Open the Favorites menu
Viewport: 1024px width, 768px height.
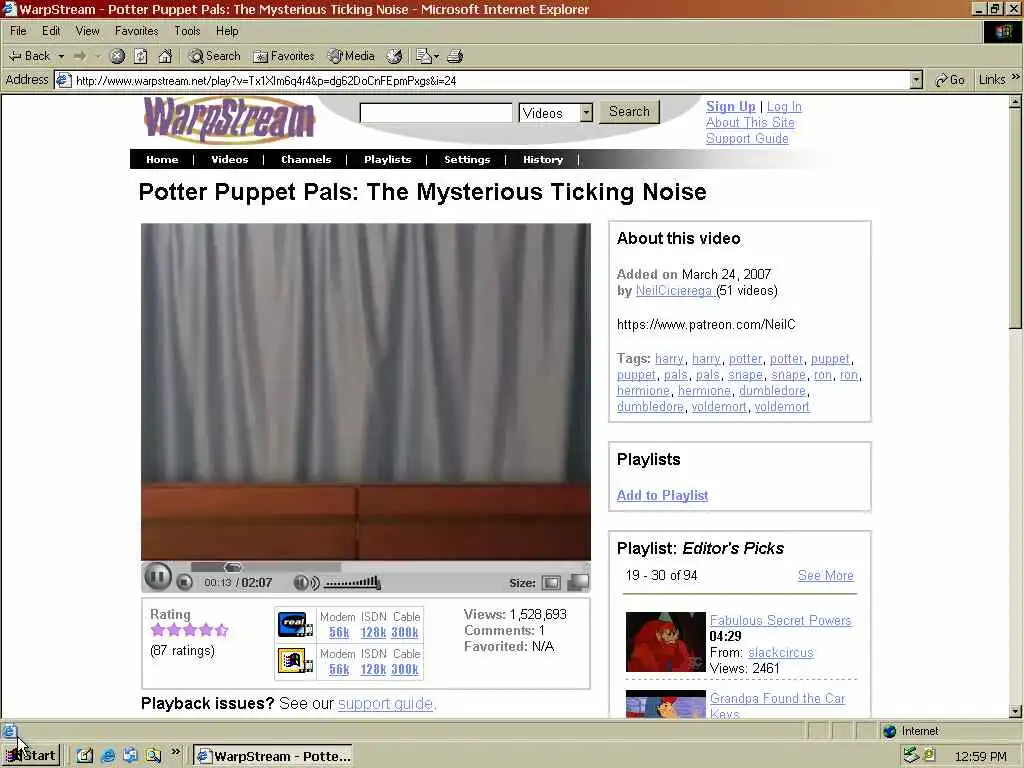(x=136, y=31)
